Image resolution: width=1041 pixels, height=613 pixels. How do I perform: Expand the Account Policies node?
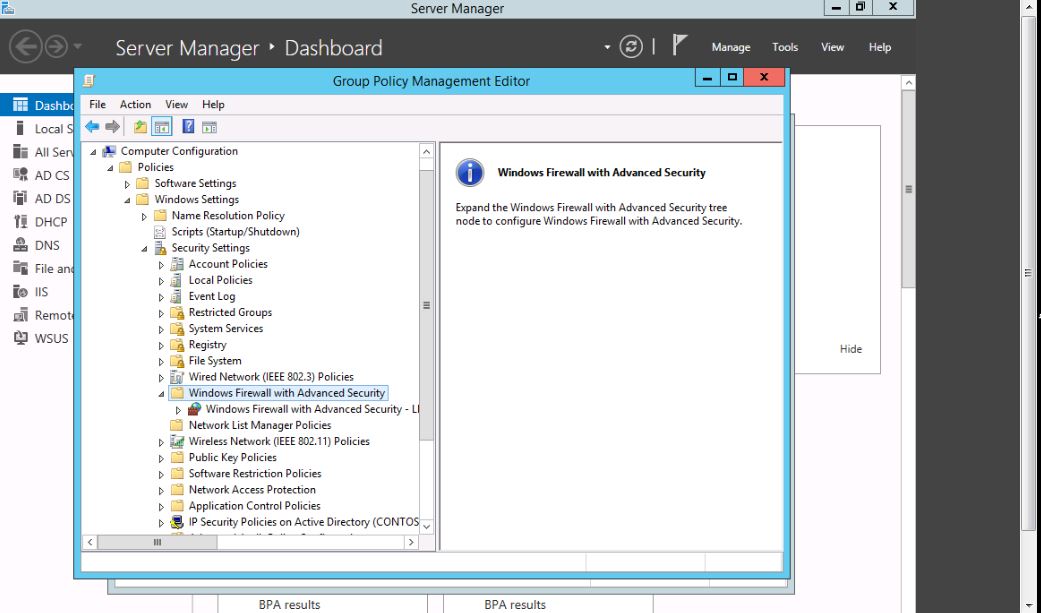(x=161, y=264)
